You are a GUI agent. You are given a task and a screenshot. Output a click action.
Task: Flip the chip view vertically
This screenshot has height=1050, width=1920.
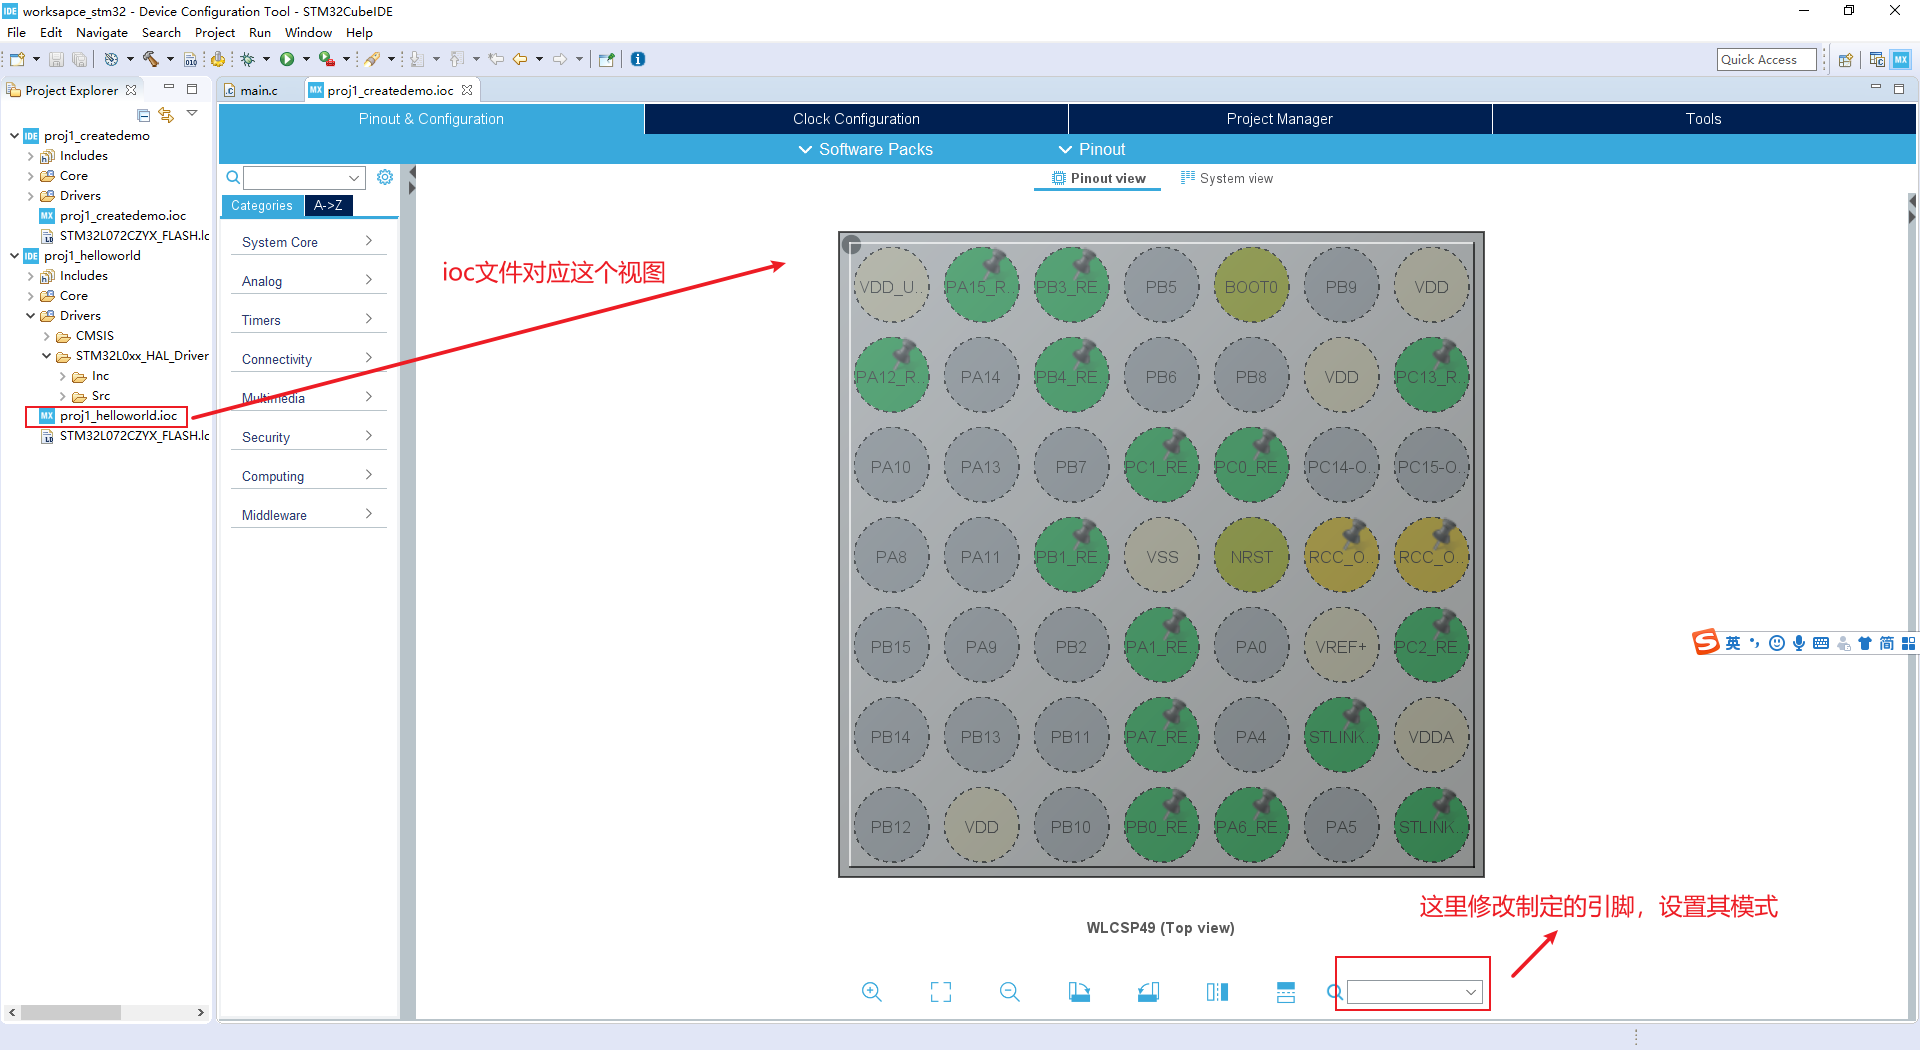pyautogui.click(x=1286, y=992)
